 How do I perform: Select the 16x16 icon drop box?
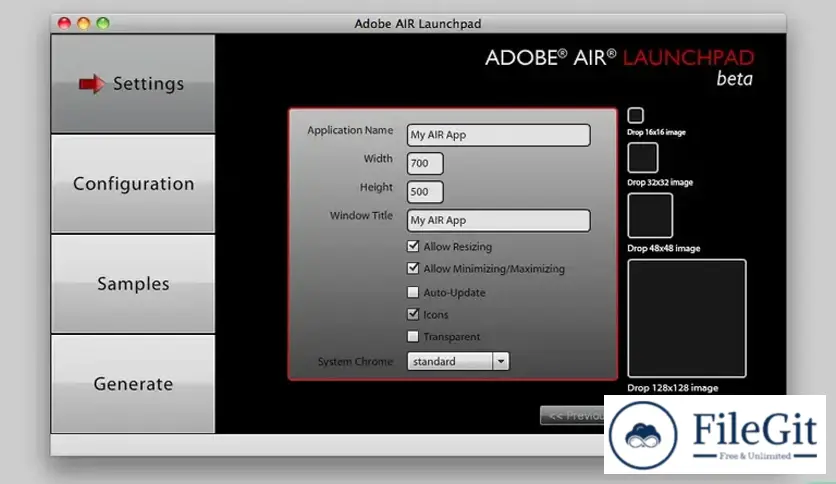(635, 115)
